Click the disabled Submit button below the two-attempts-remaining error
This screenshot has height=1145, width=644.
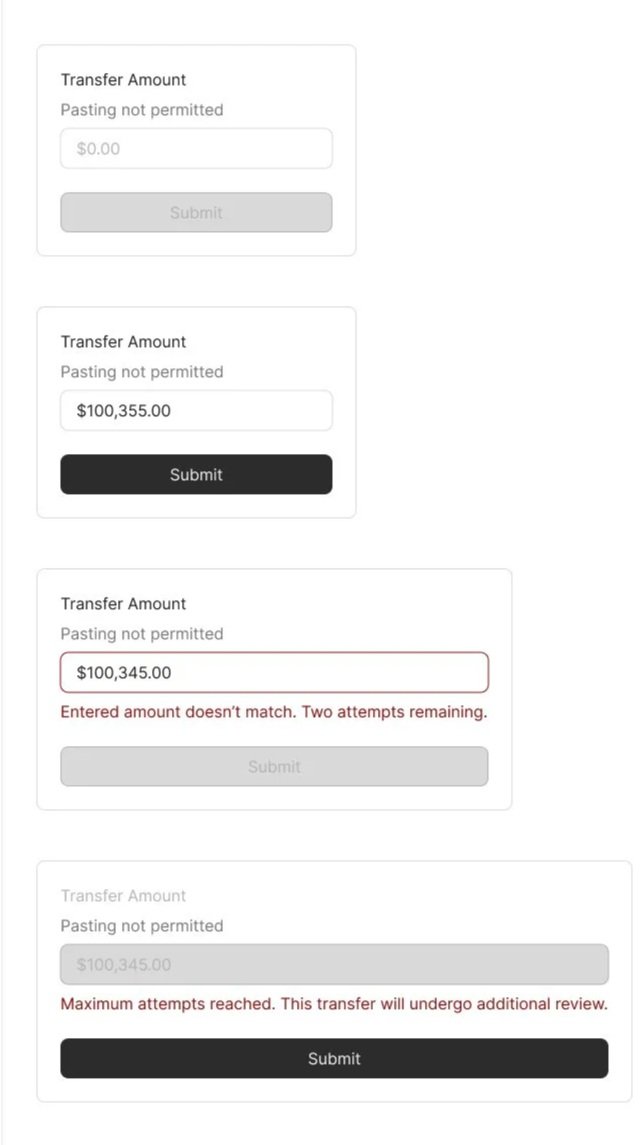click(x=274, y=767)
